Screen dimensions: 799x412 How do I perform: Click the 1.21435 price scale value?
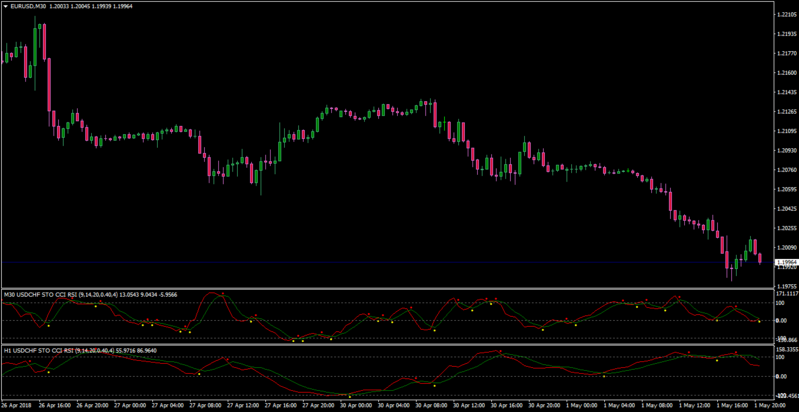click(786, 92)
